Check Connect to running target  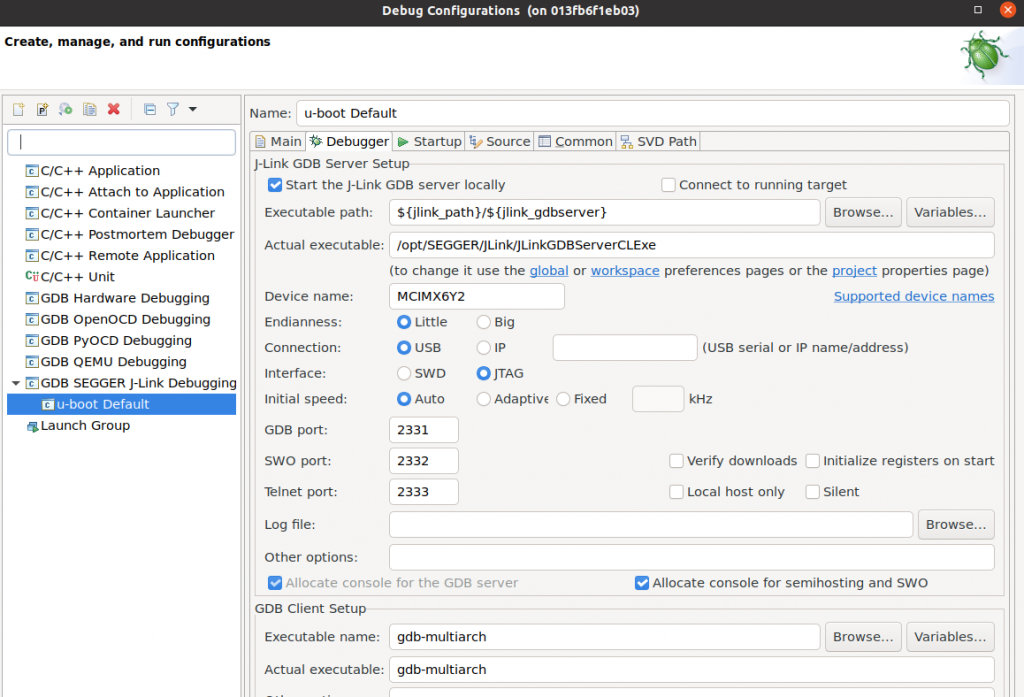(668, 186)
